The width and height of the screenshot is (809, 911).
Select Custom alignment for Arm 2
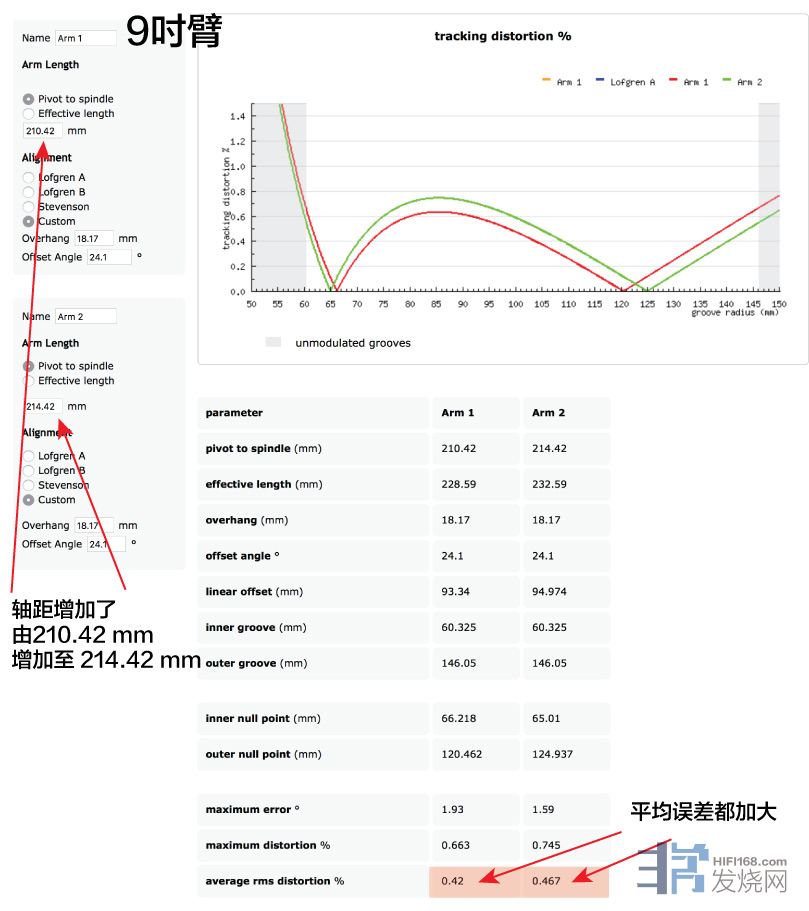[28, 500]
